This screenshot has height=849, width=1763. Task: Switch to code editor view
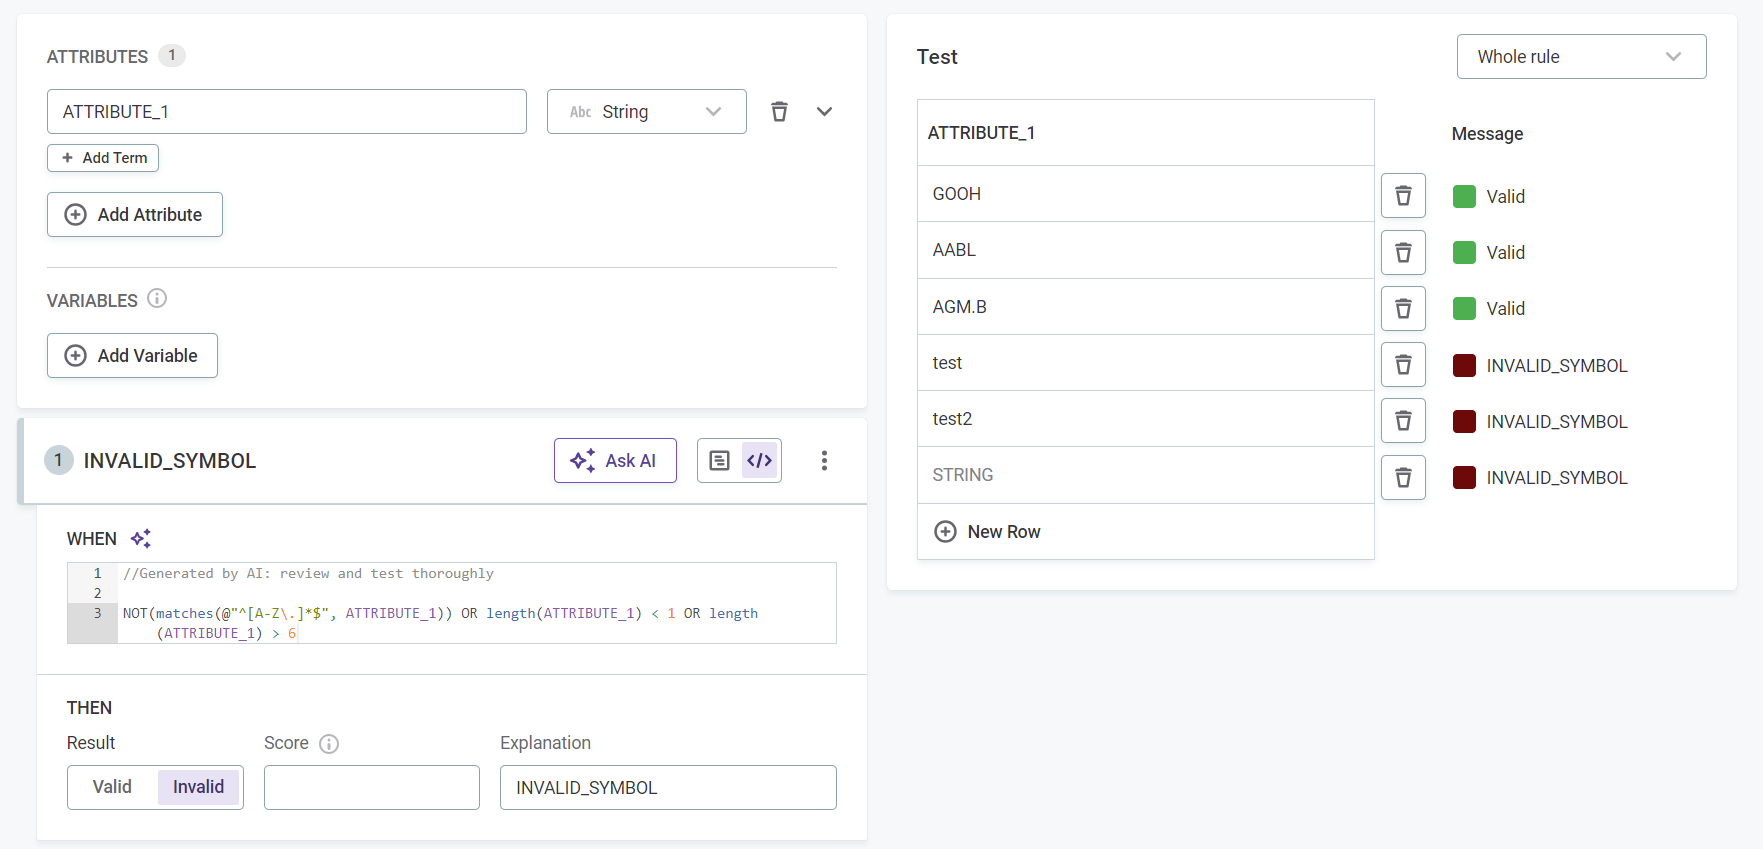tap(759, 460)
